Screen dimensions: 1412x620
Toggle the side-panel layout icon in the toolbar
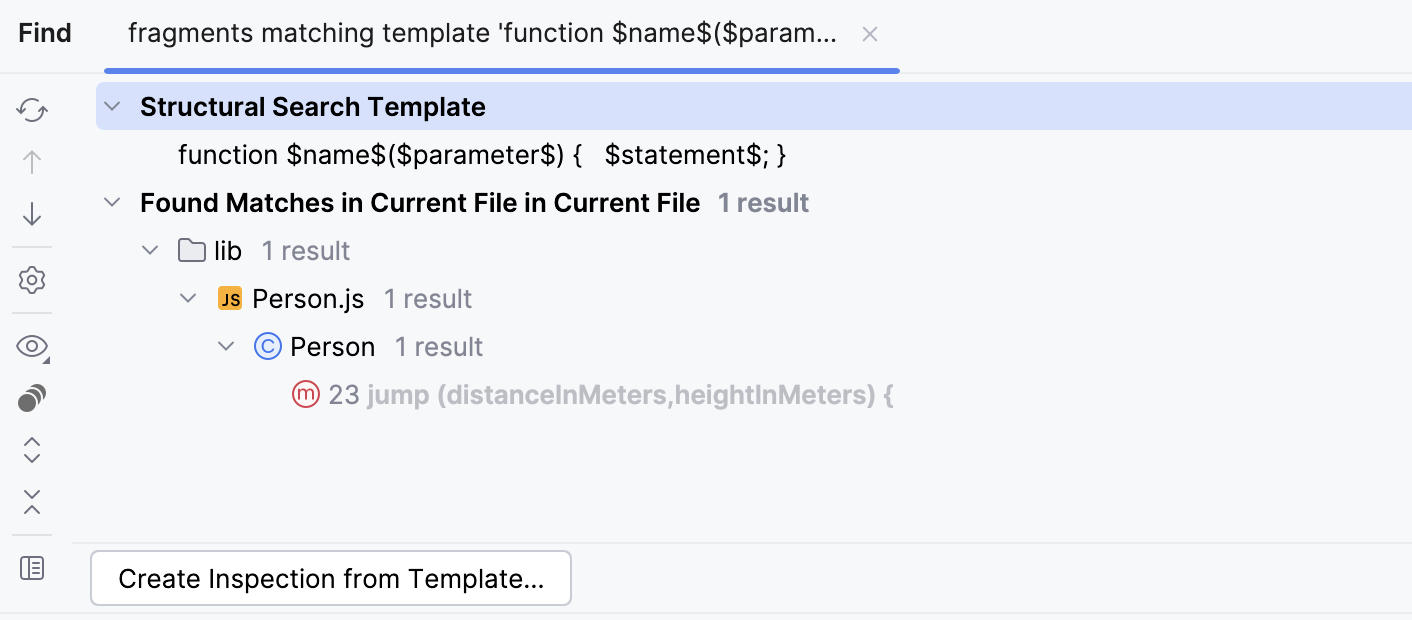tap(32, 568)
